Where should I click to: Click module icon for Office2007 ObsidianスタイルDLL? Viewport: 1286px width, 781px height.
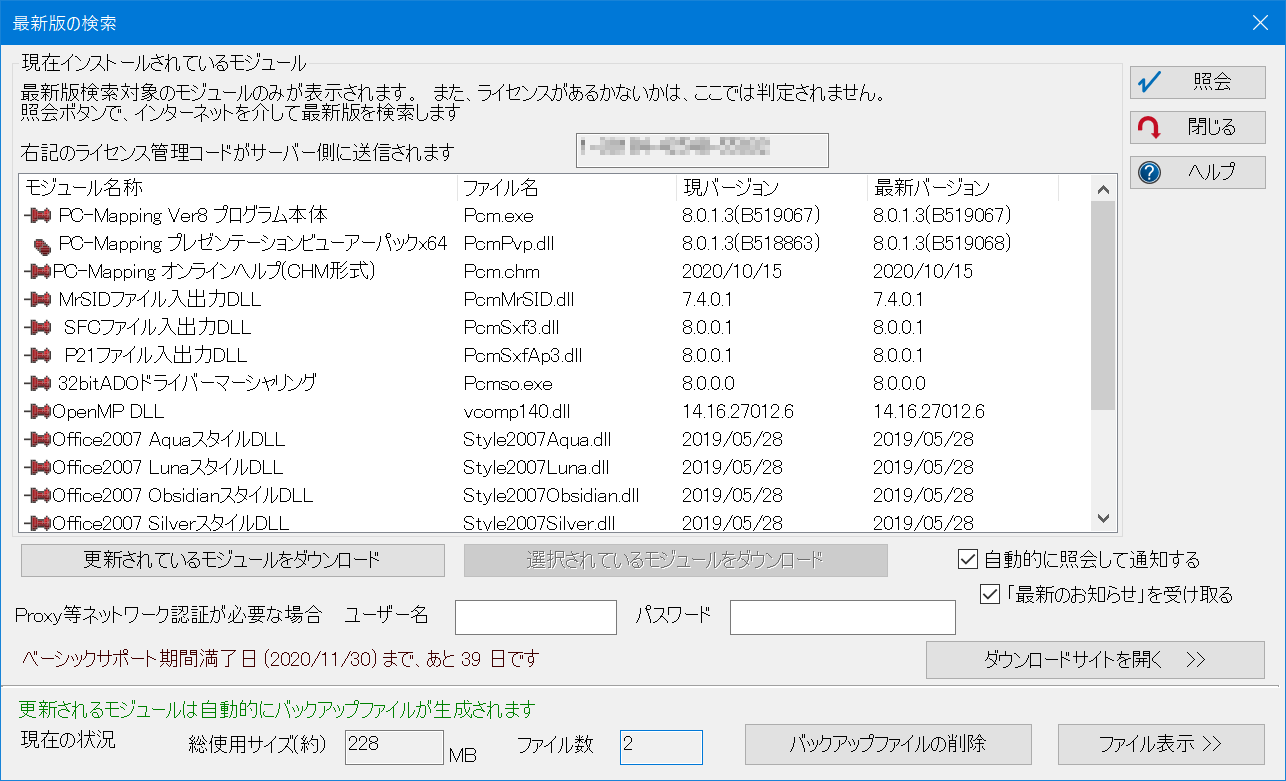[x=38, y=495]
